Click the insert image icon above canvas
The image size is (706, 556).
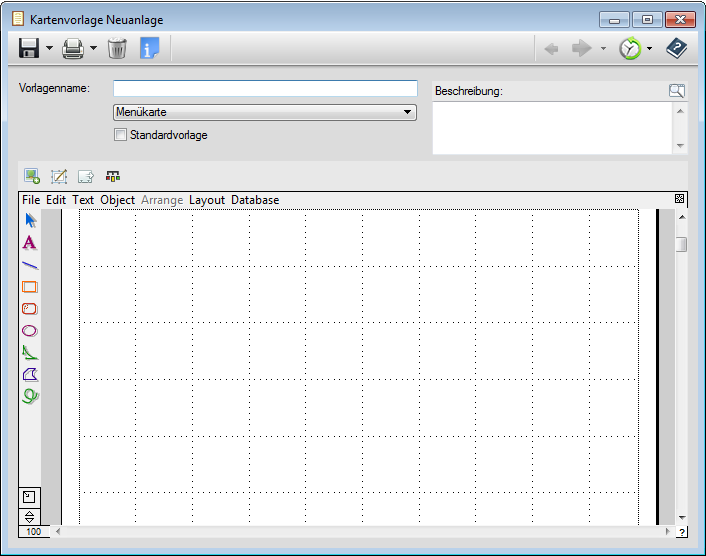point(32,176)
